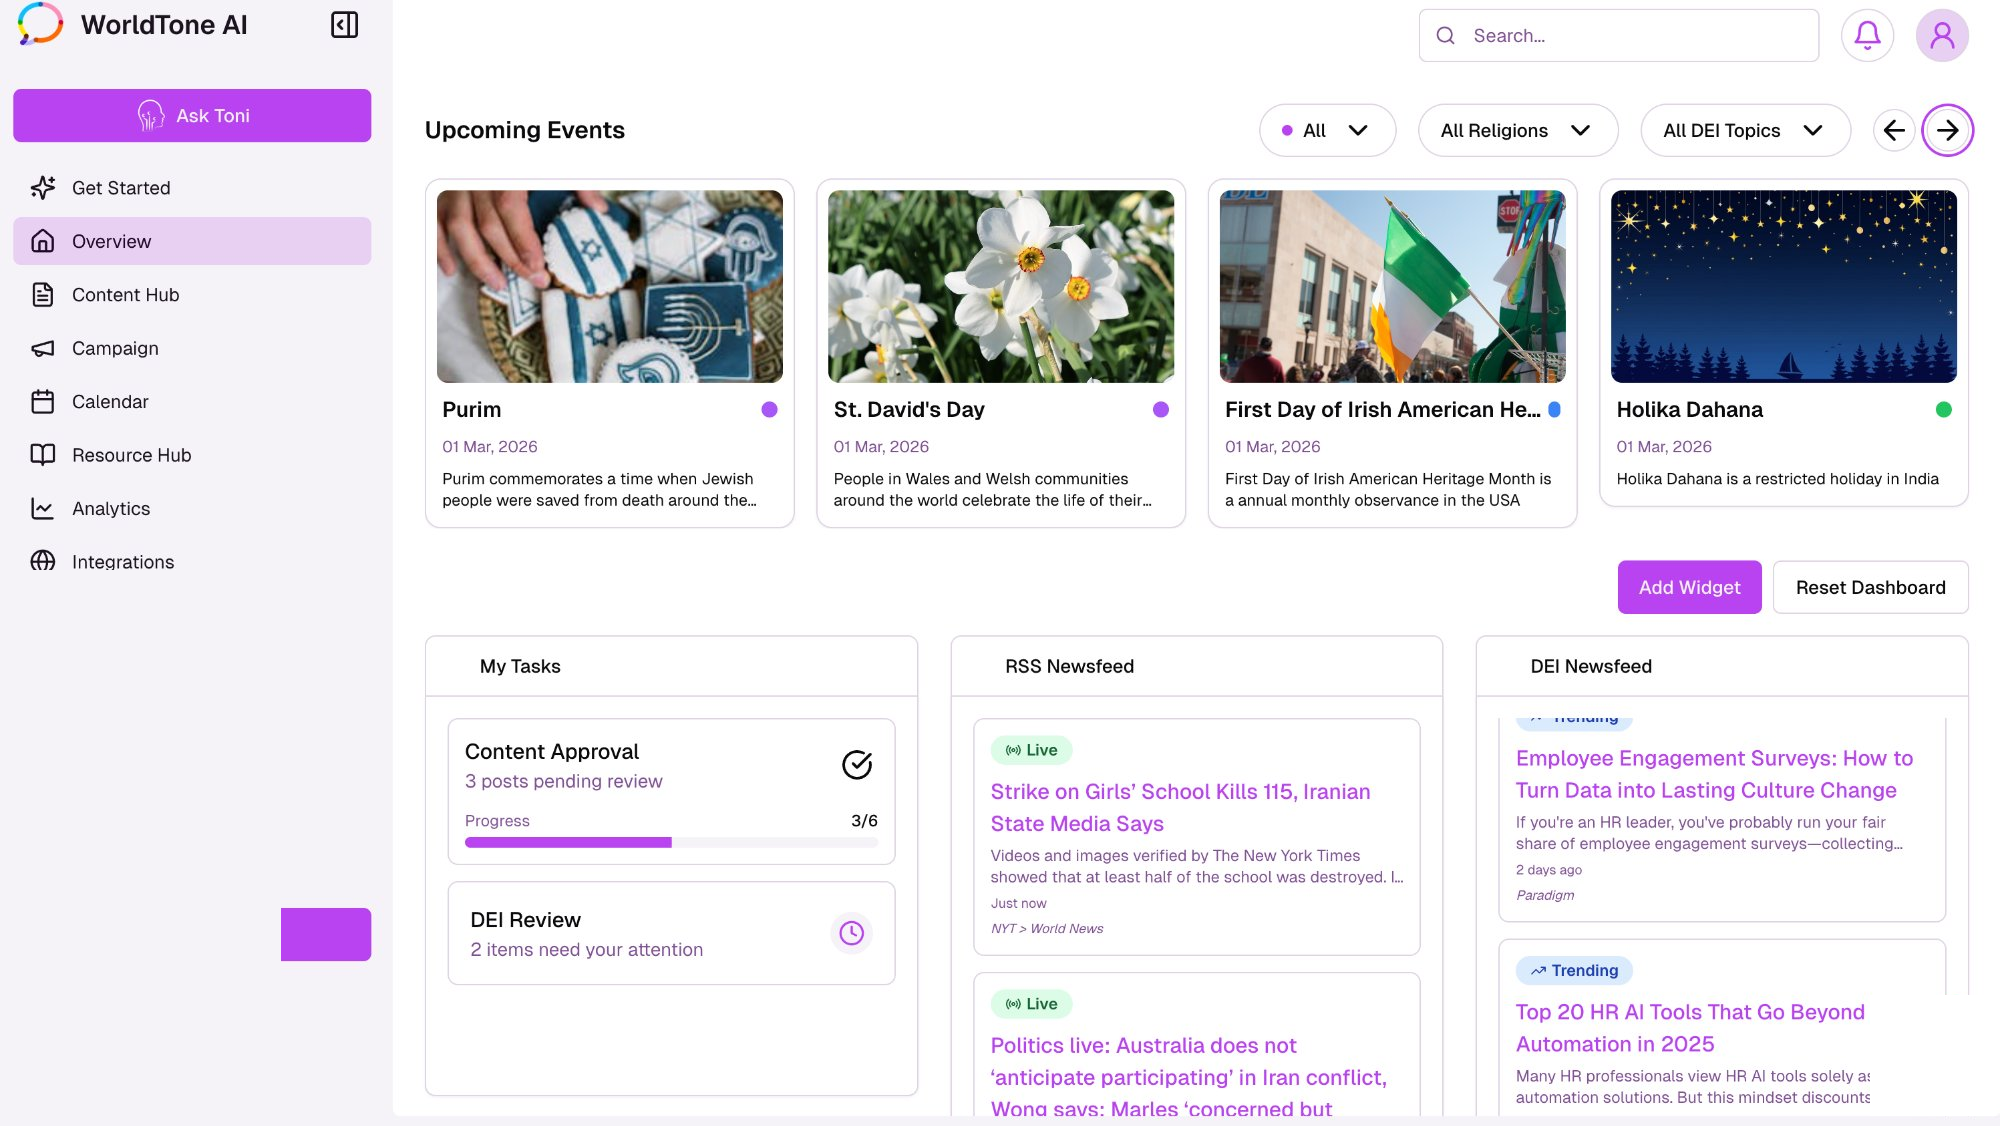Screen dimensions: 2000x1126
Task: Click the green dot next to Holika Dahana
Action: [x=1943, y=409]
